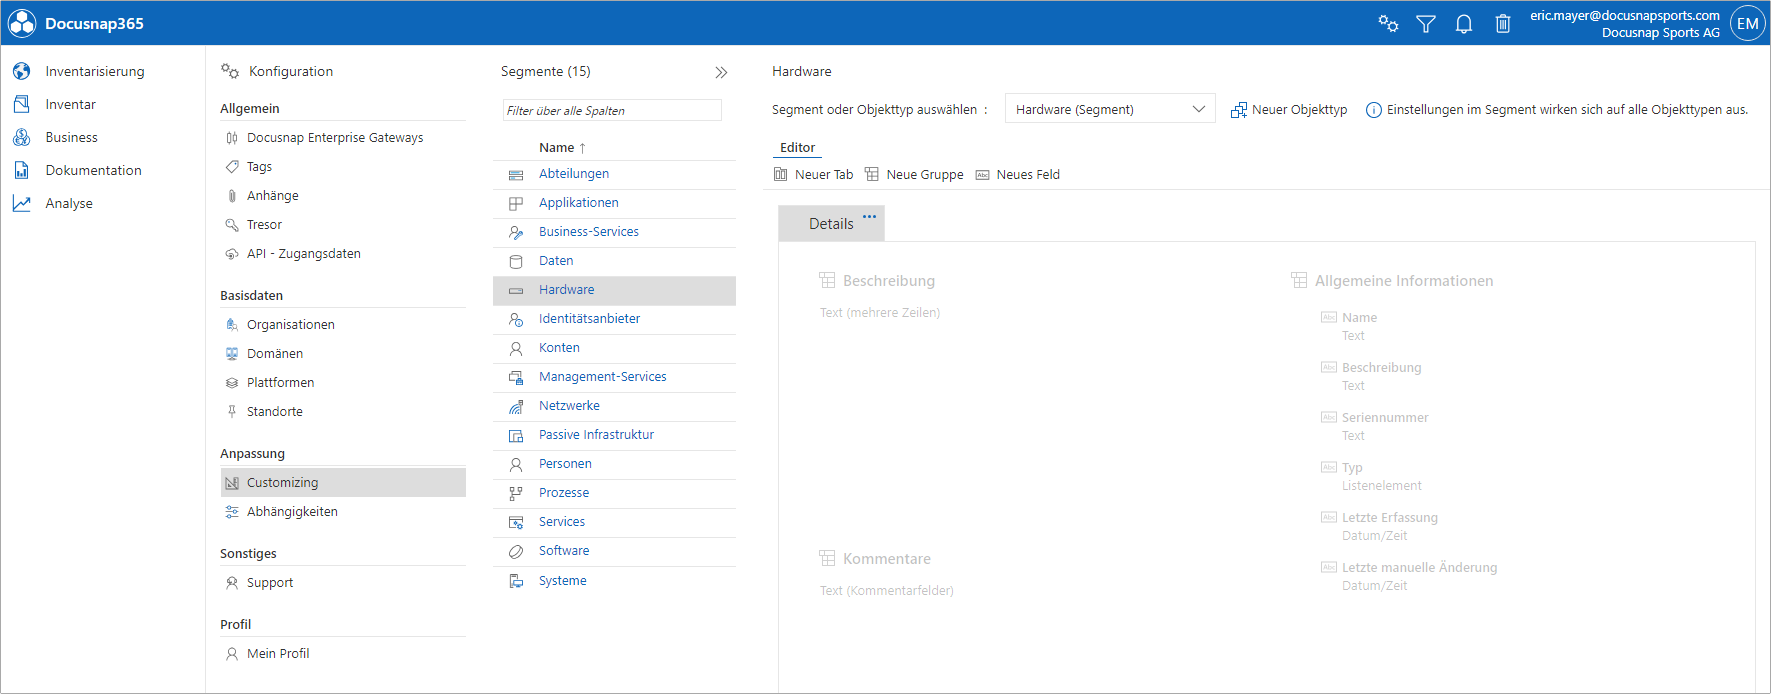Switch to the Editor tab
Screen dimensions: 1771x694
coord(797,148)
